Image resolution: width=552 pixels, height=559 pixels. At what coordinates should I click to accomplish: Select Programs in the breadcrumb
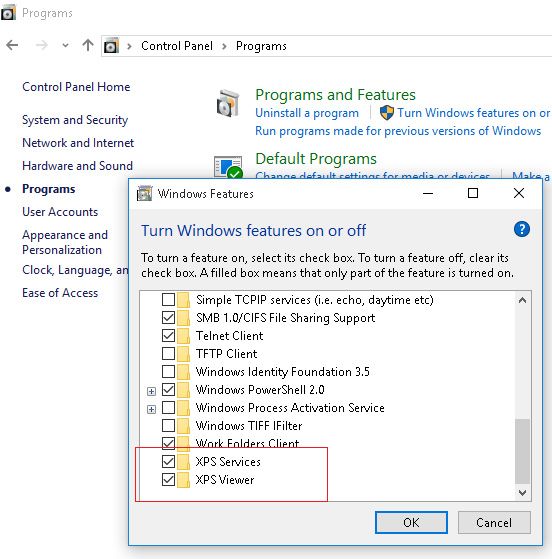(261, 46)
